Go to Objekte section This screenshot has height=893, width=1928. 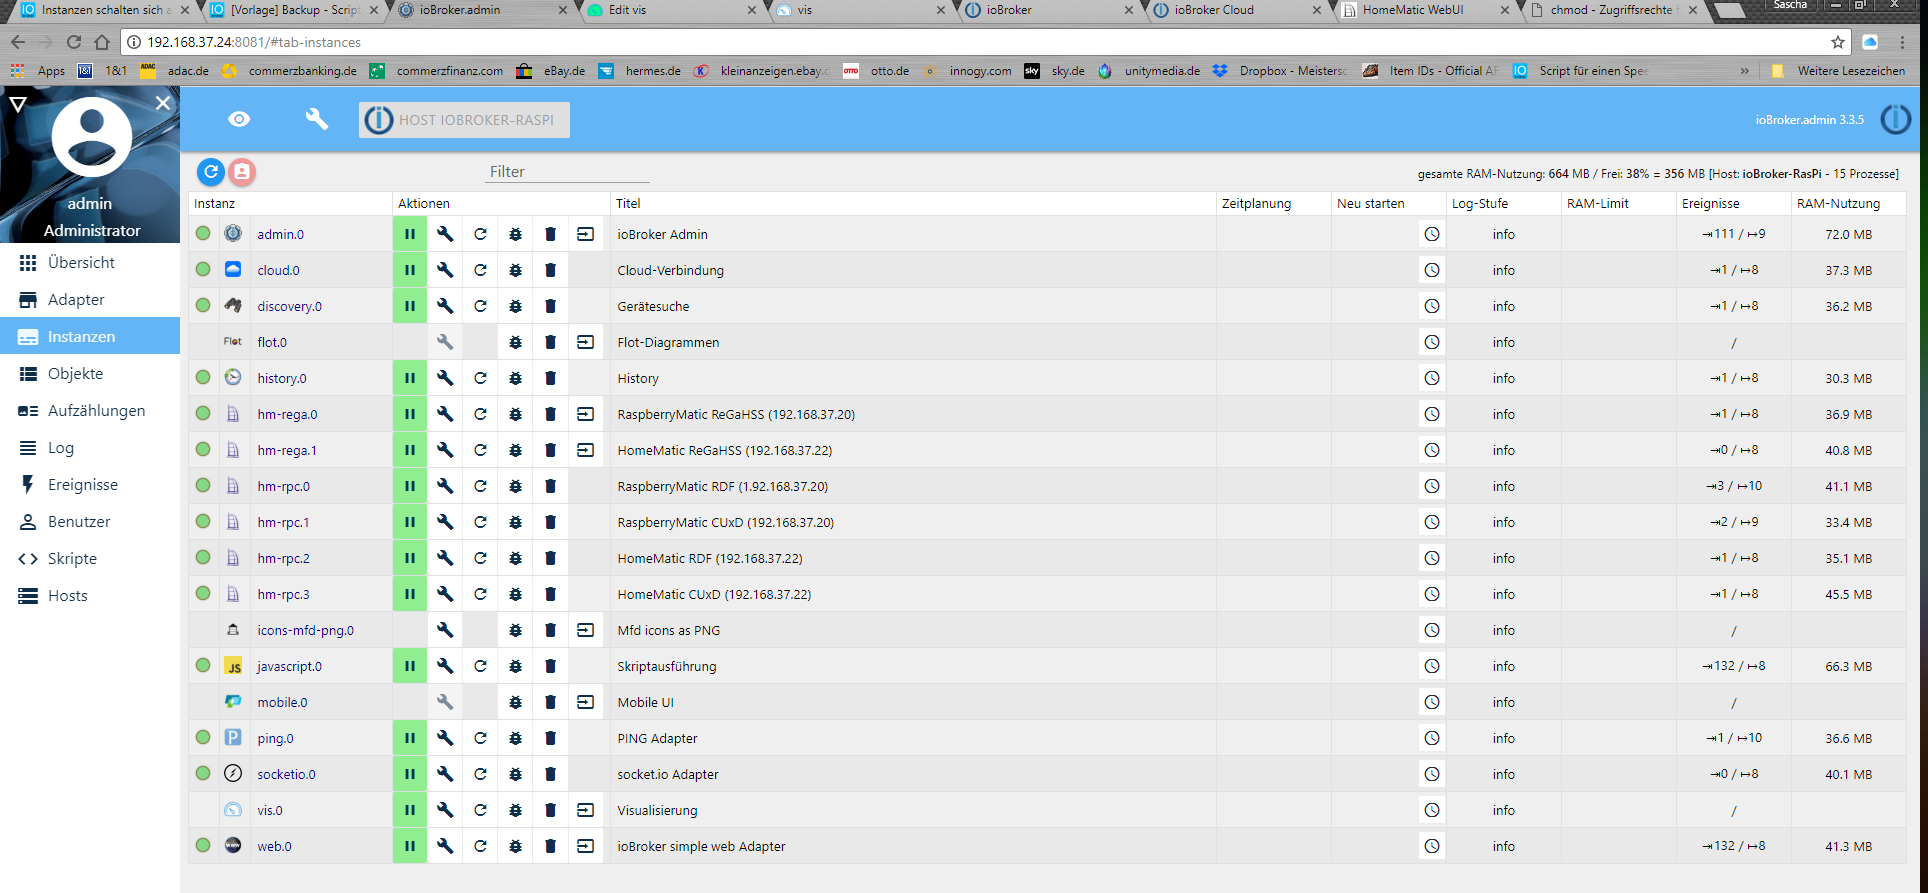pyautogui.click(x=90, y=373)
